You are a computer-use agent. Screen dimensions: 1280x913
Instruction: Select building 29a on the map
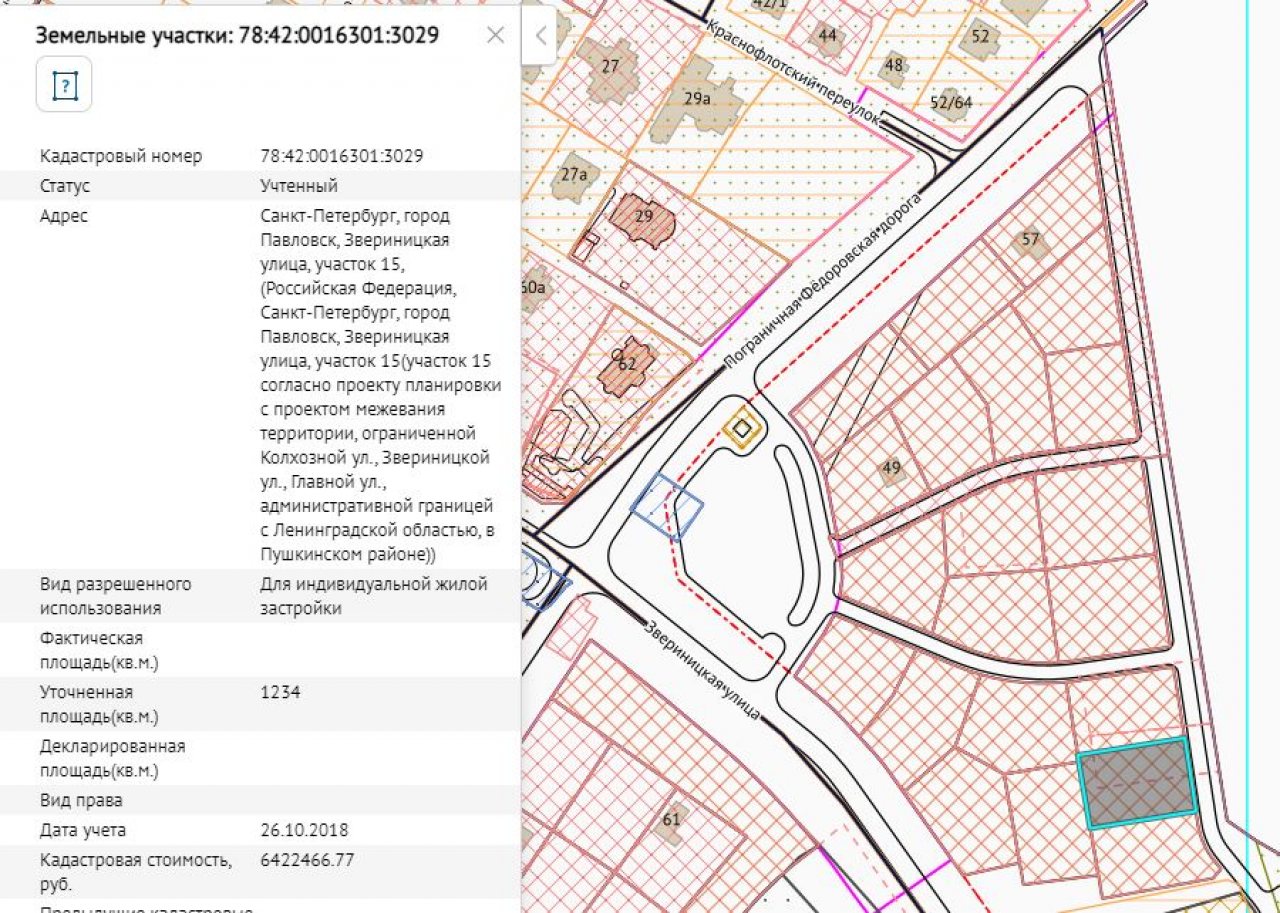[x=699, y=98]
